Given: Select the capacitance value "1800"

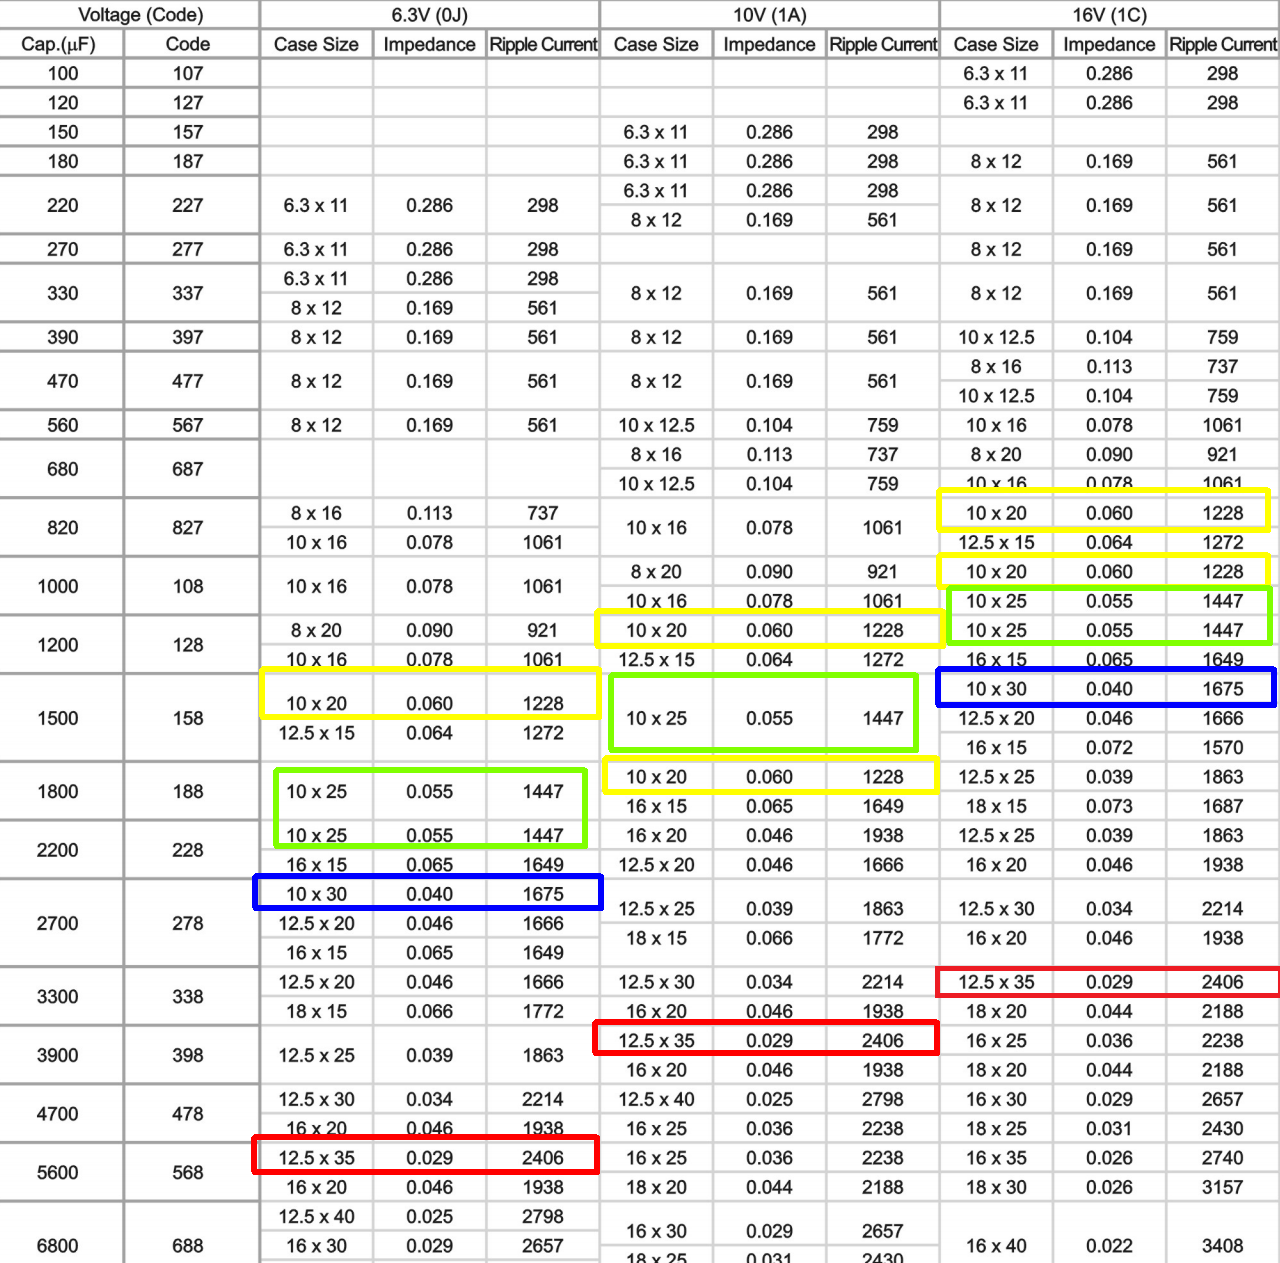Looking at the screenshot, I should click(58, 791).
